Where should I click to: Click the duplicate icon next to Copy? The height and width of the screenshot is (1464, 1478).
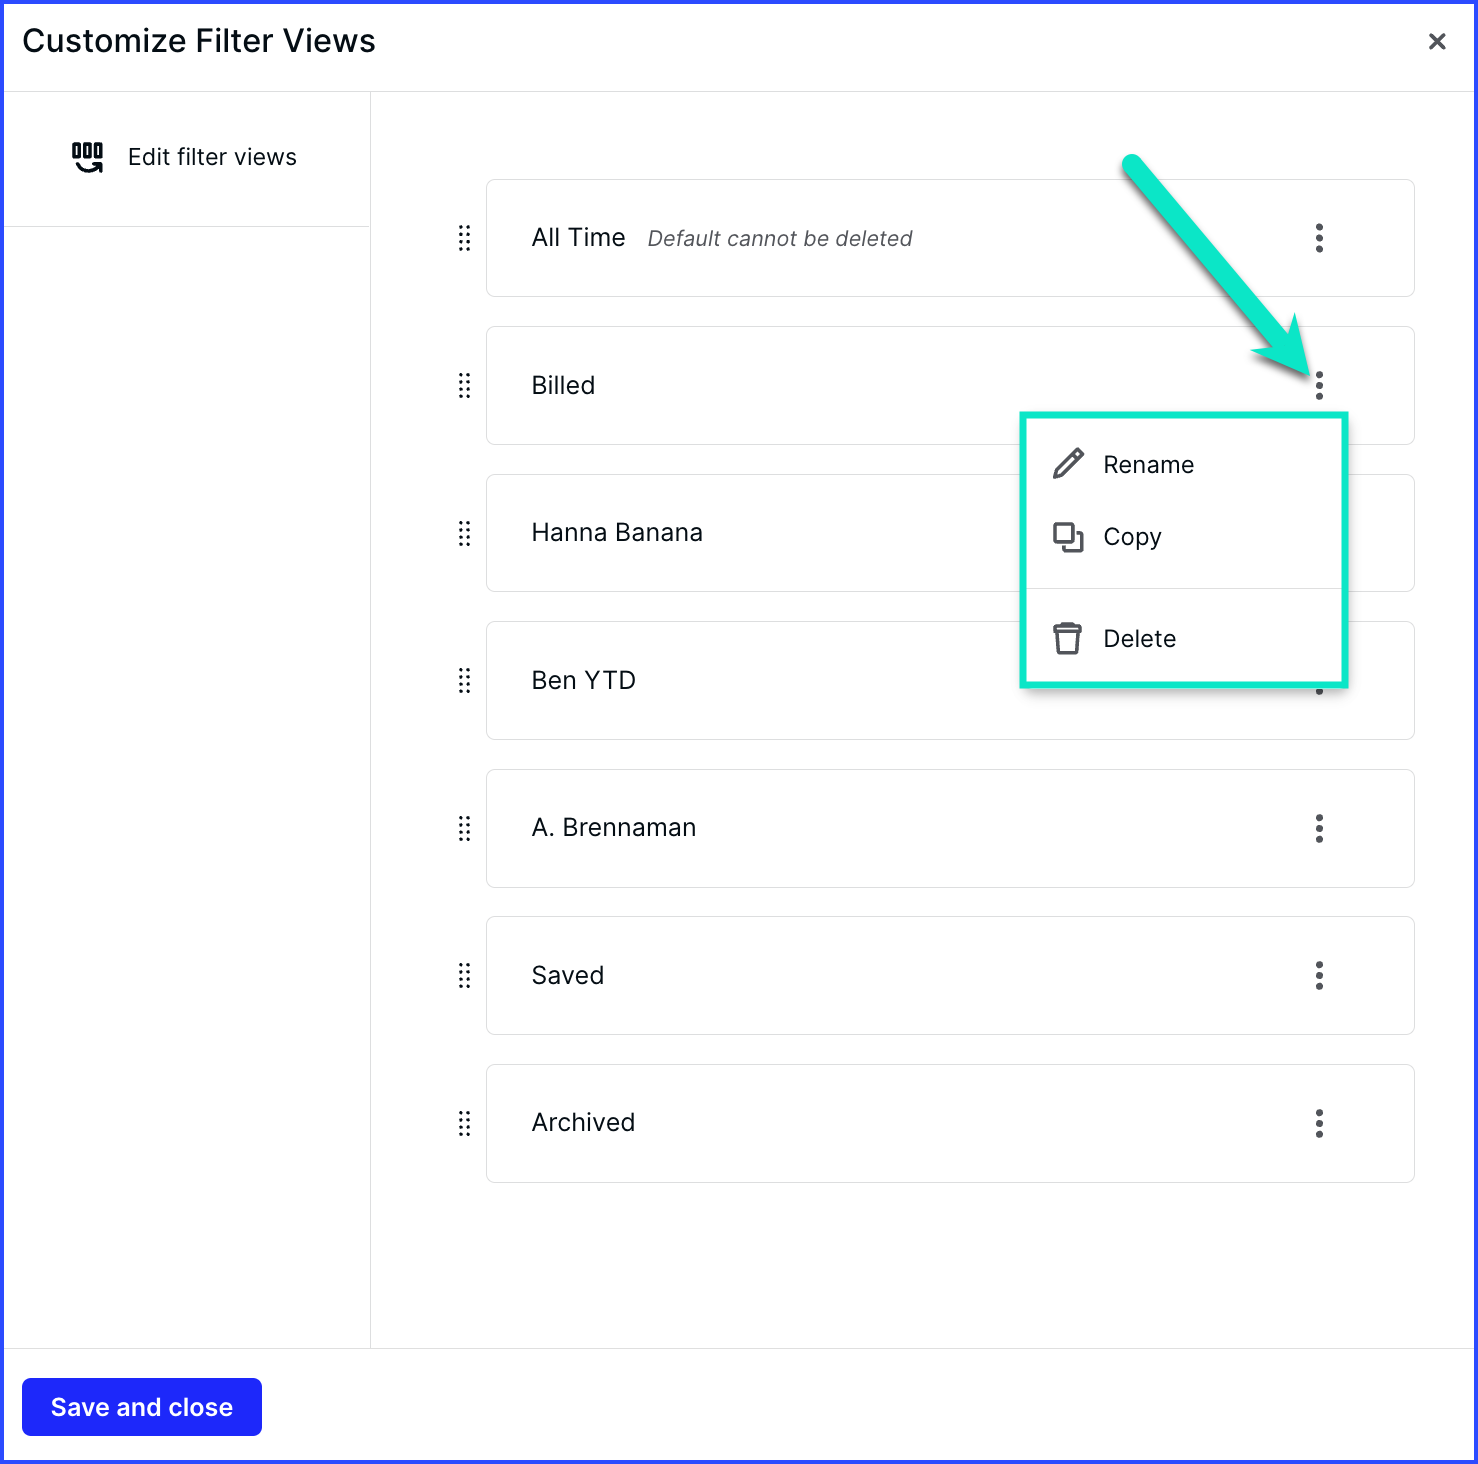[1068, 537]
